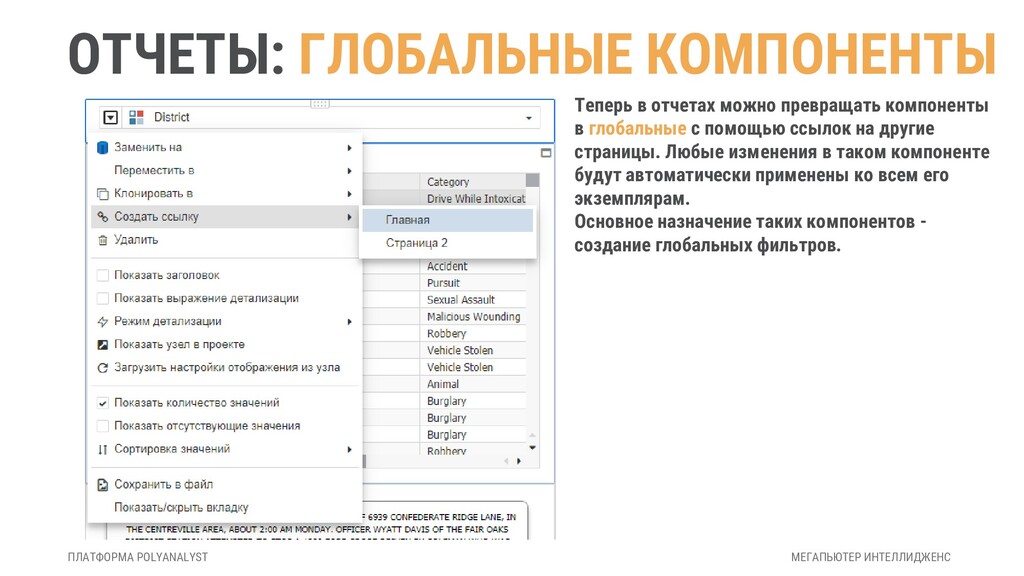Select Режим детализации menu entry
Viewport: 1024px width, 576px height.
[225, 321]
